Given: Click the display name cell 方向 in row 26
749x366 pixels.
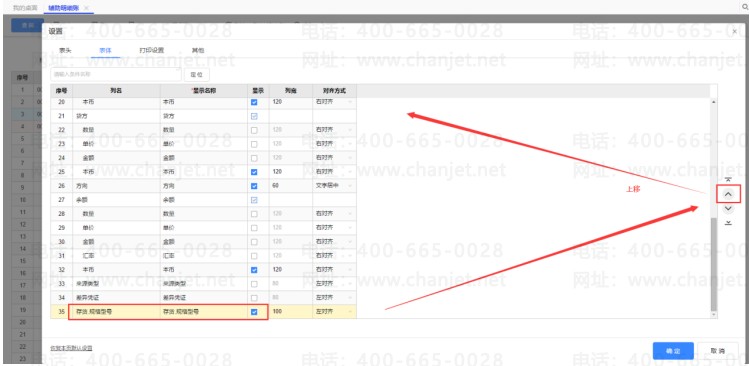Looking at the screenshot, I should 204,186.
